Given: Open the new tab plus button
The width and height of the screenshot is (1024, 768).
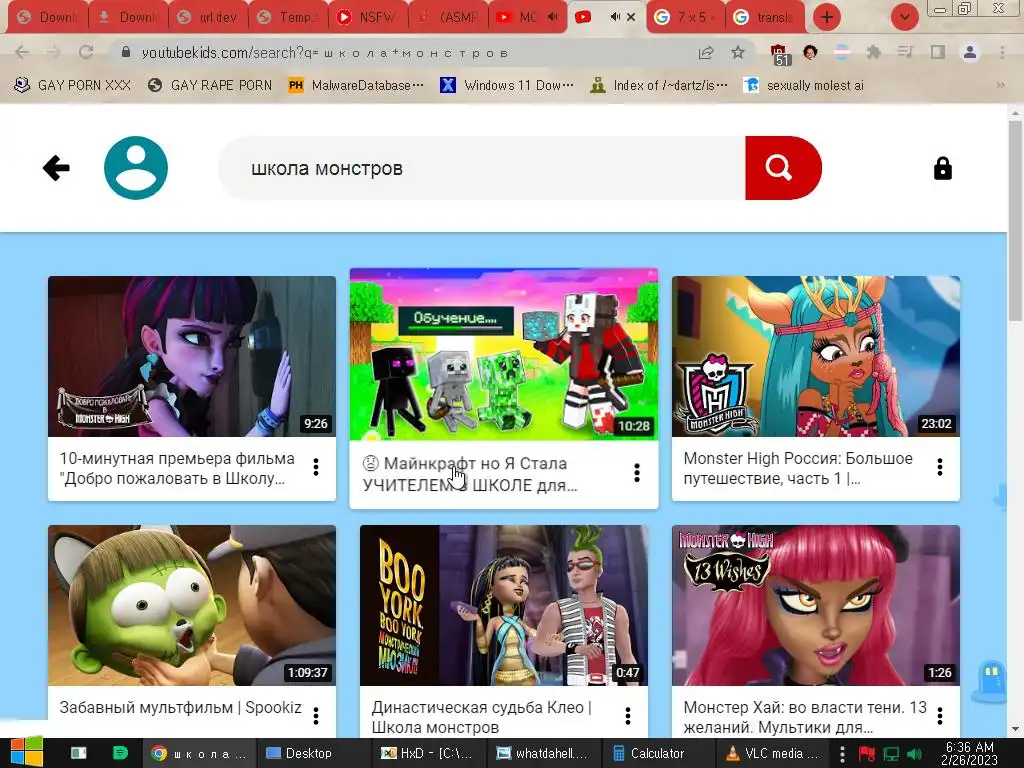Looking at the screenshot, I should click(827, 17).
